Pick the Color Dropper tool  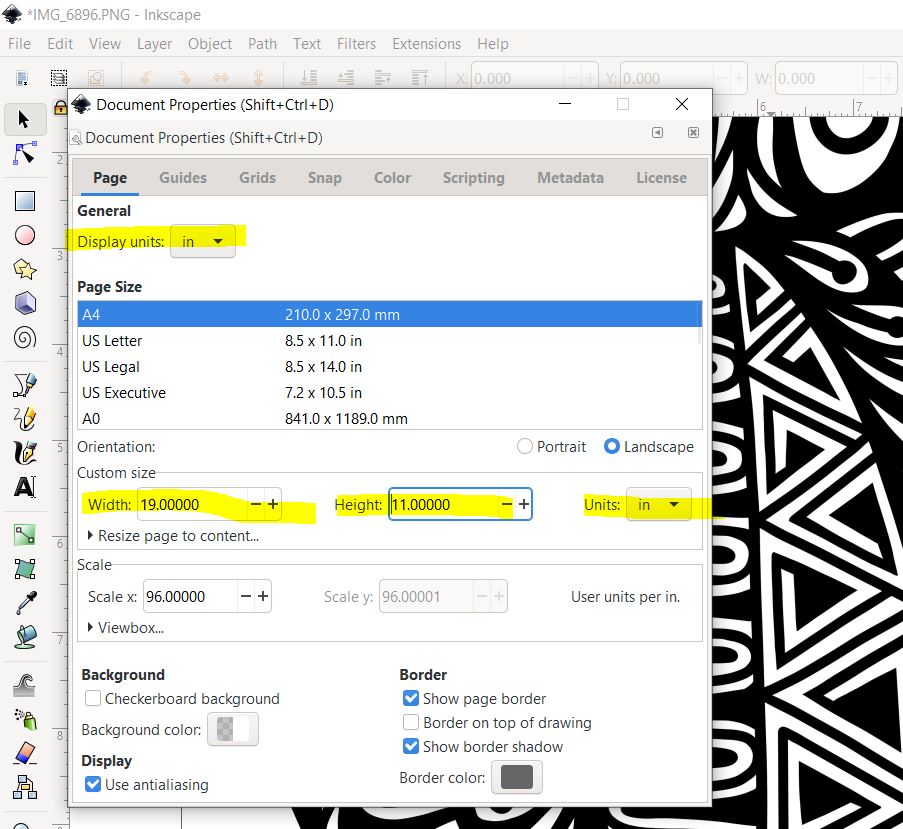pyautogui.click(x=25, y=603)
